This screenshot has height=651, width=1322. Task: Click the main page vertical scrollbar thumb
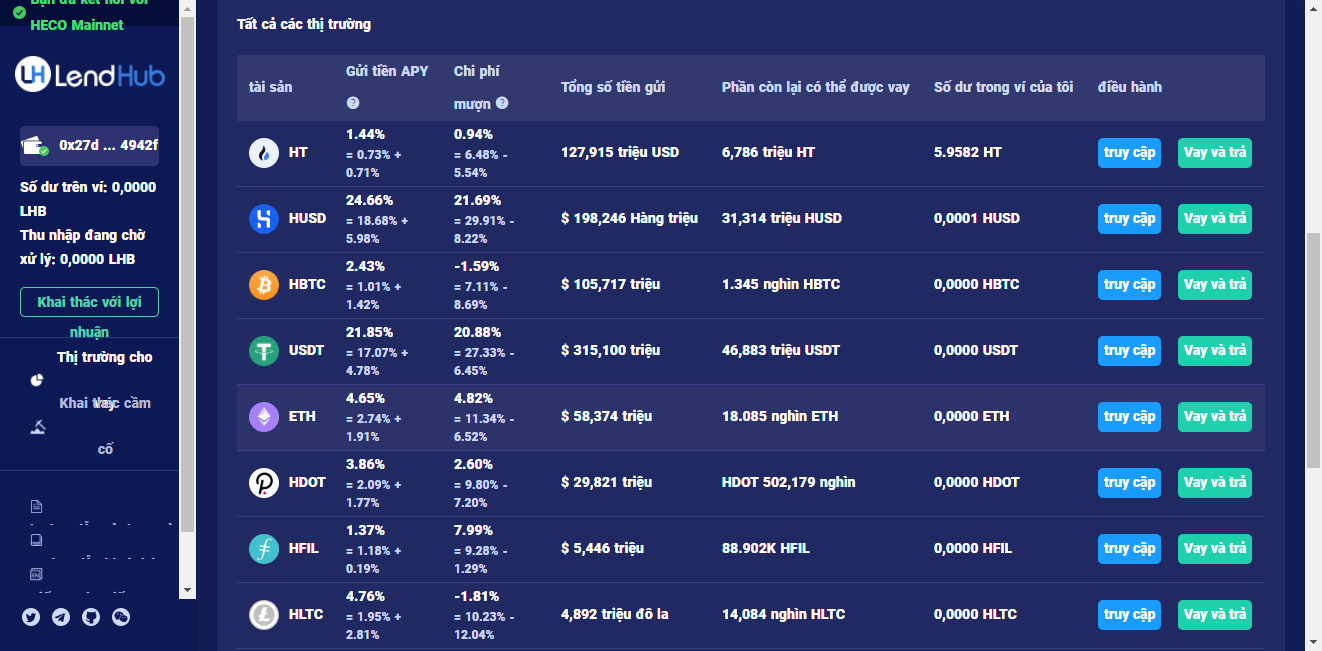coord(1313,350)
